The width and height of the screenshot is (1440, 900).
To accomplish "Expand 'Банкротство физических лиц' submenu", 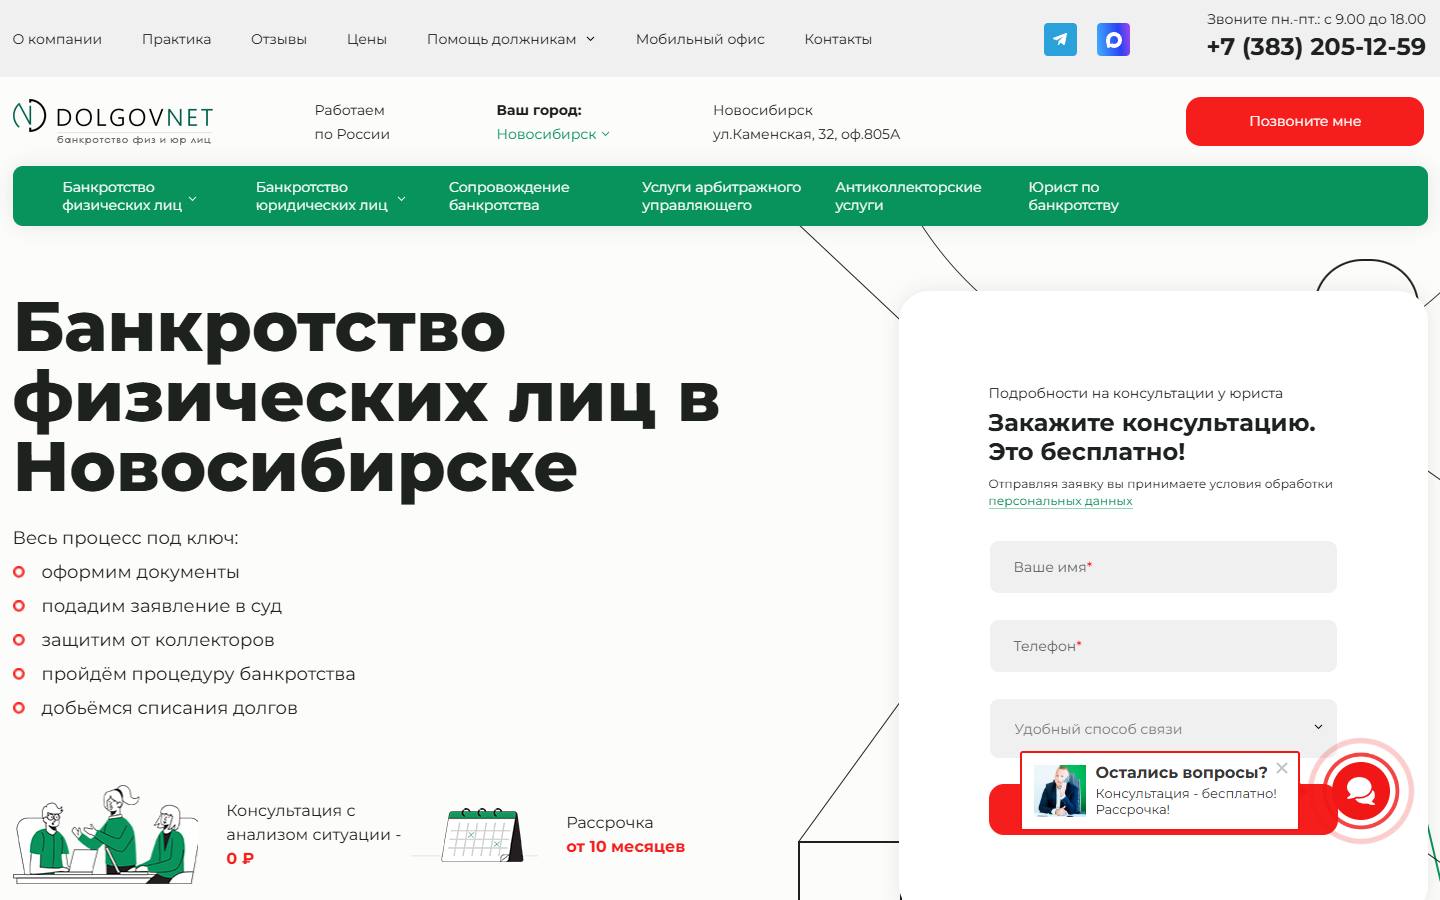I will click(129, 196).
